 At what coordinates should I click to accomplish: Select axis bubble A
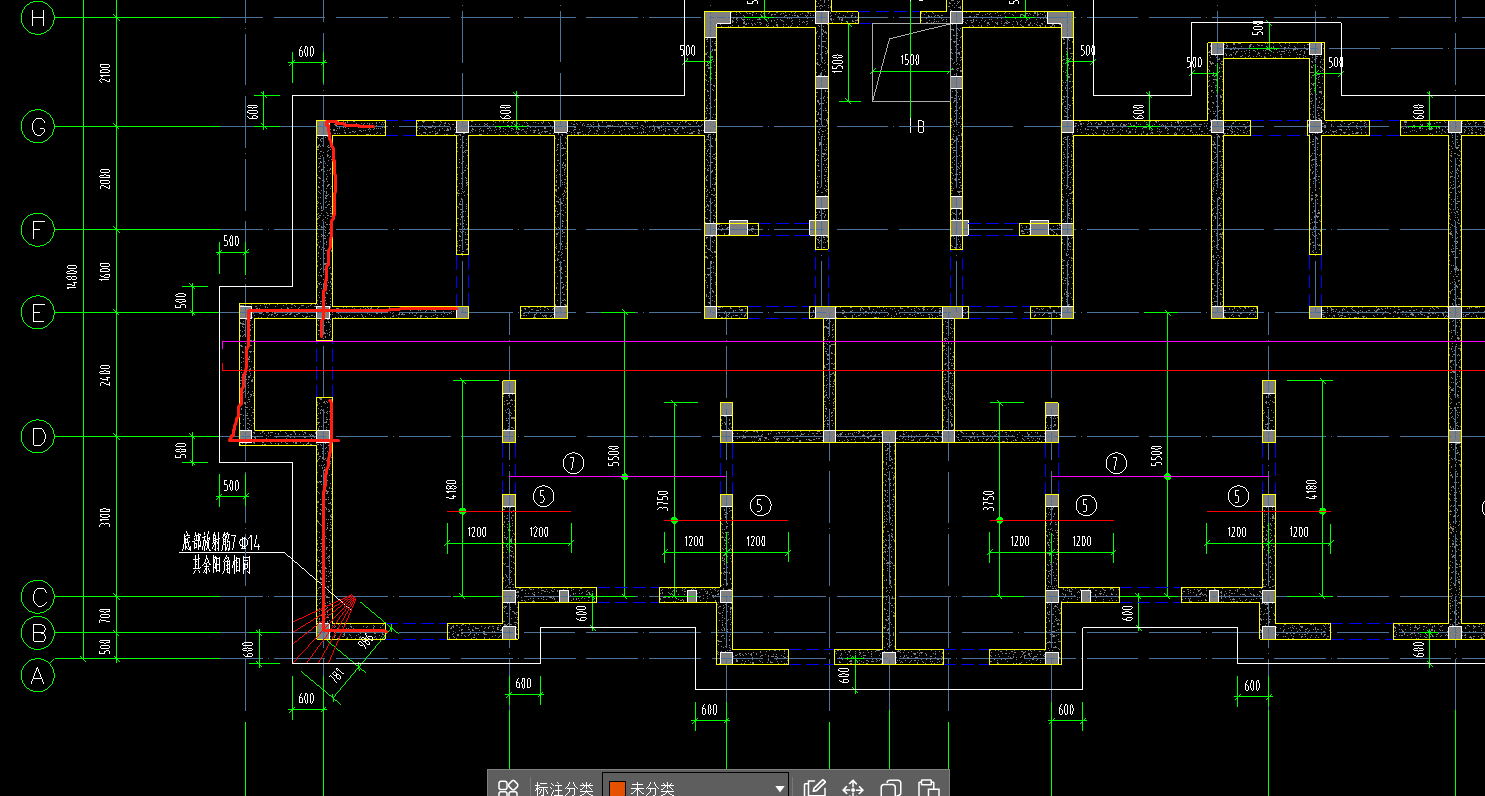[38, 675]
